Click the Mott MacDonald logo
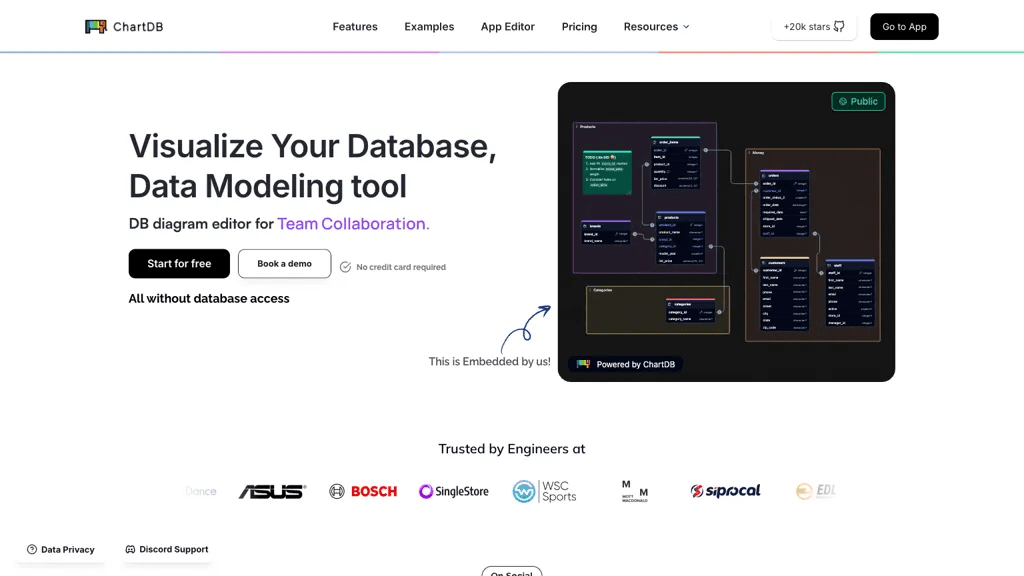 634,491
